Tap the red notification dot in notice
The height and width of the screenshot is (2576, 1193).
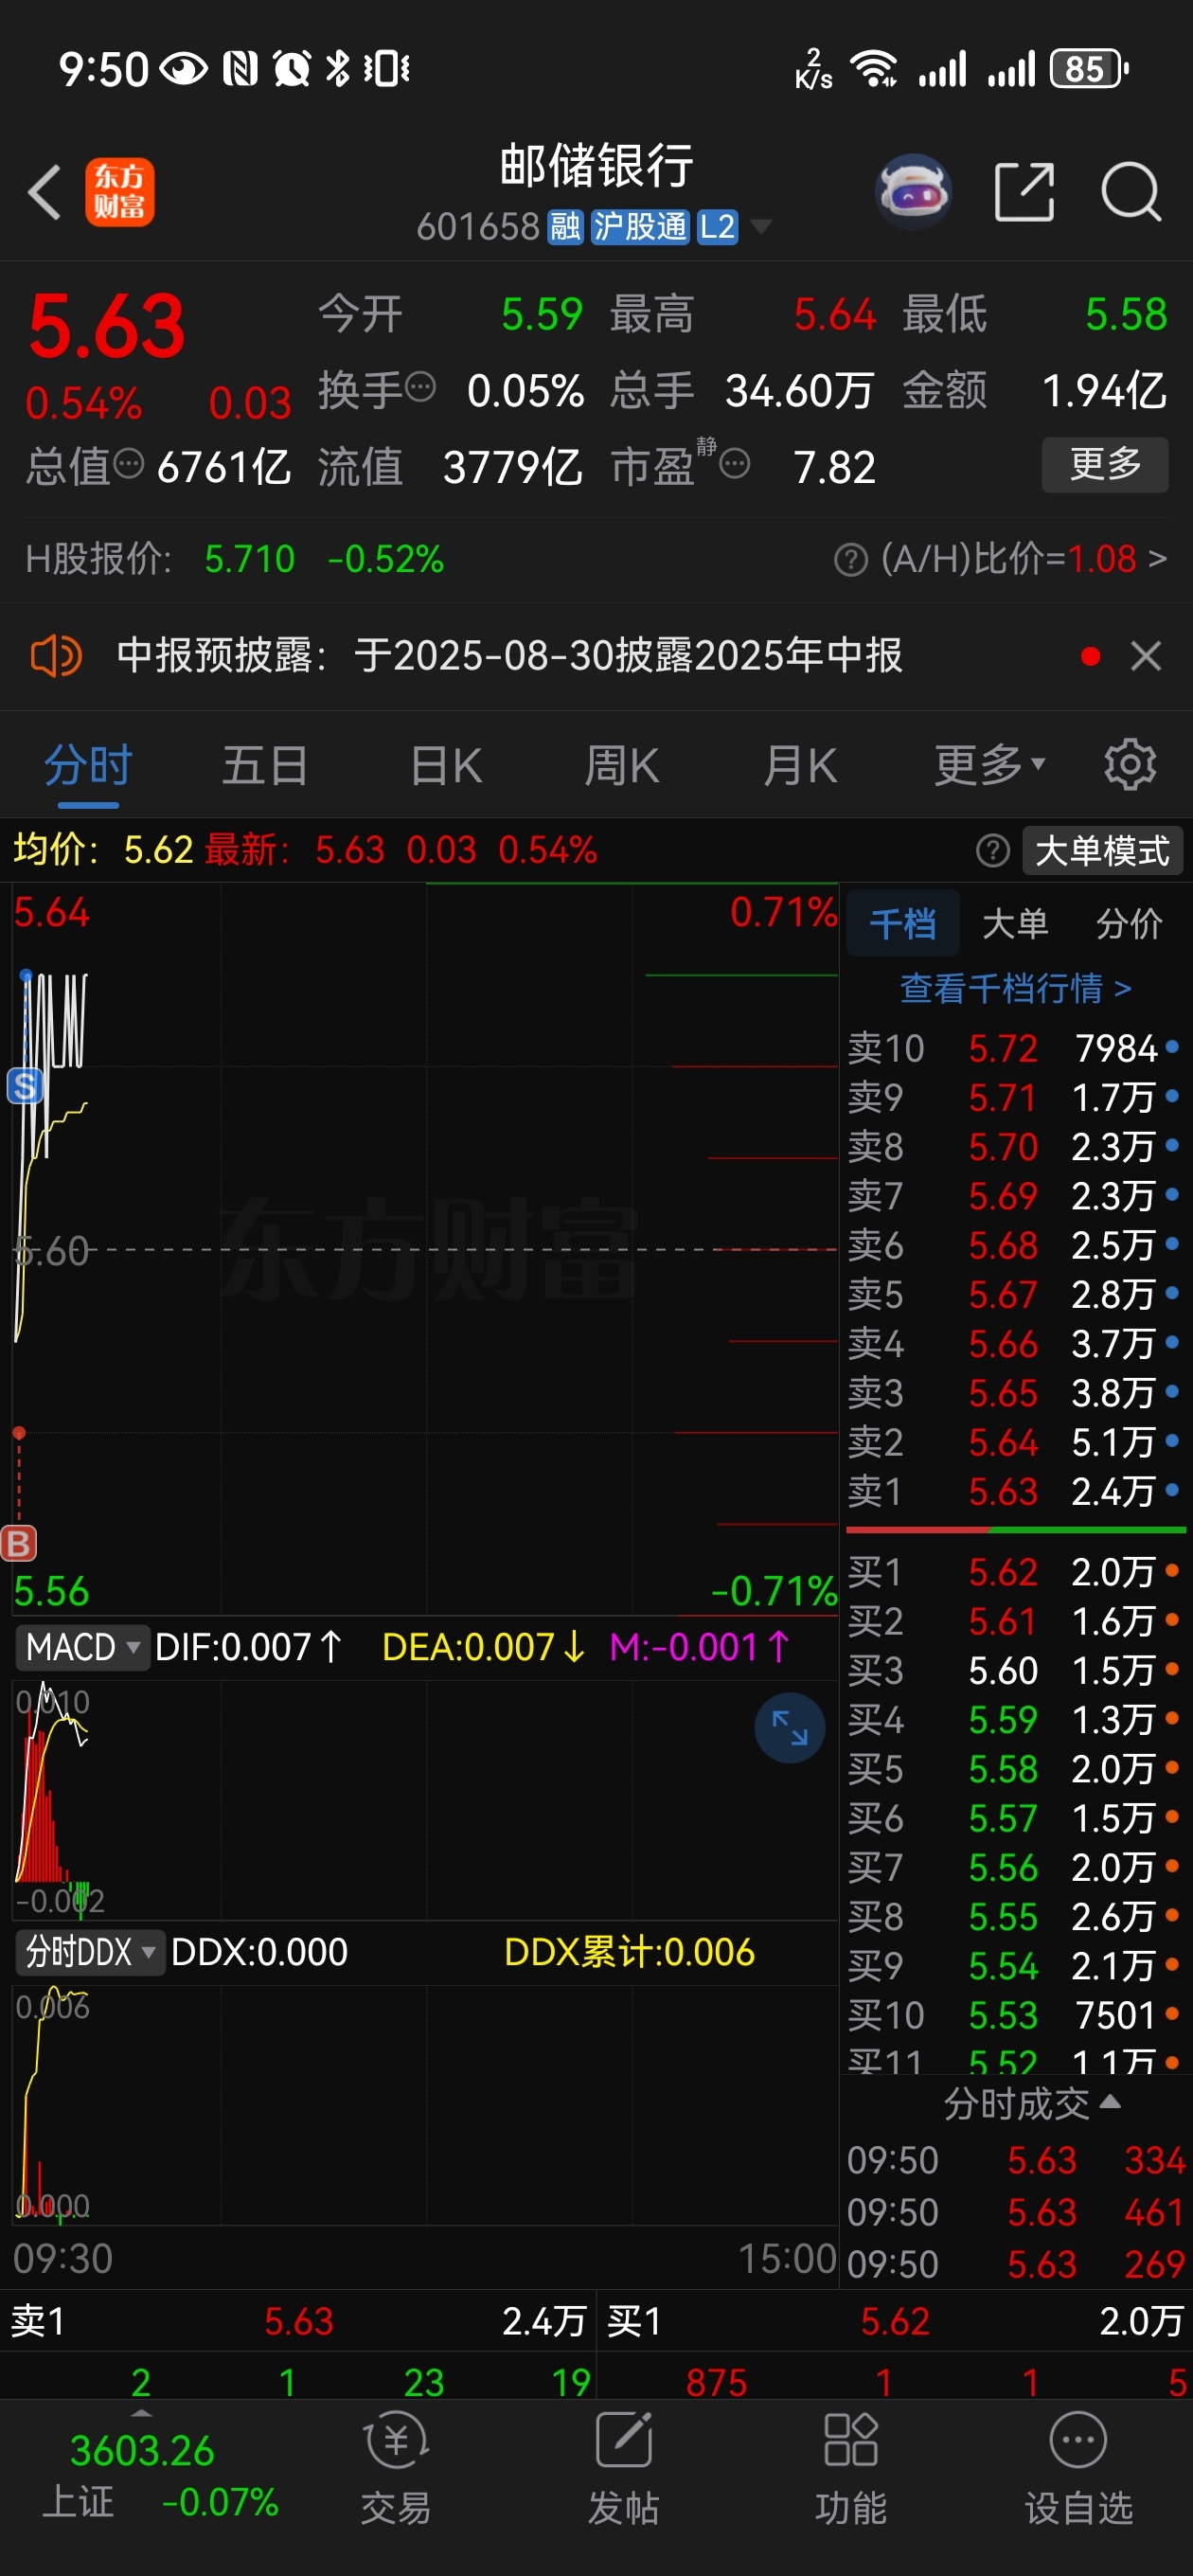tap(1091, 656)
